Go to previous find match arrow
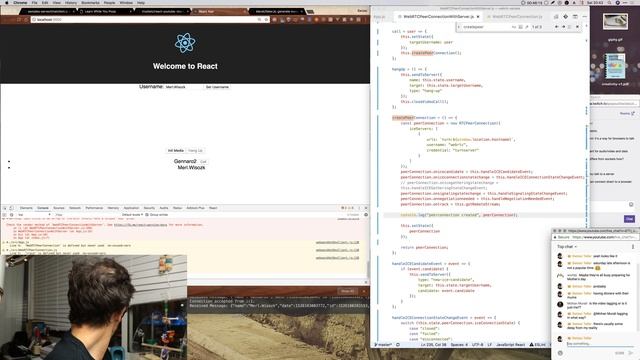 (x=557, y=27)
